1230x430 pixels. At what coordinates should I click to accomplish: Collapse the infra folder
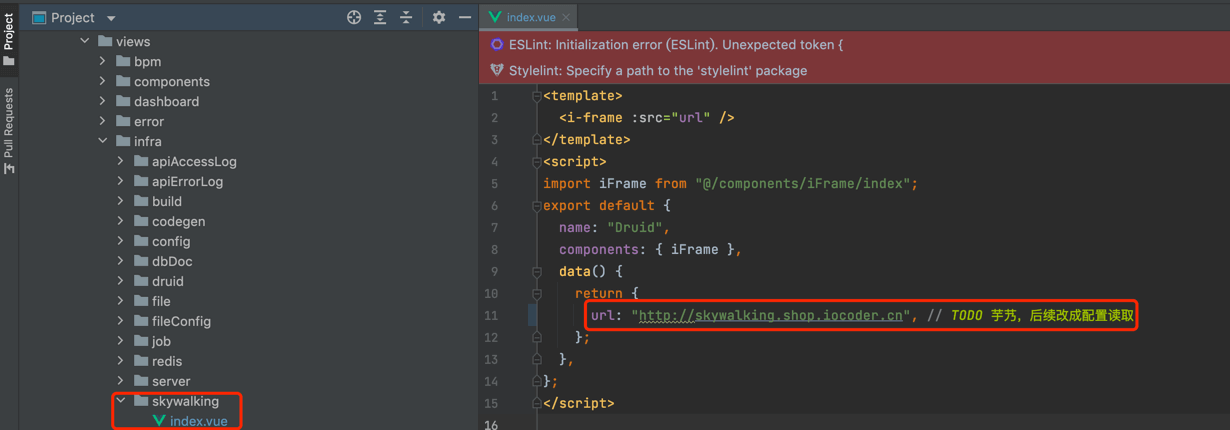103,141
